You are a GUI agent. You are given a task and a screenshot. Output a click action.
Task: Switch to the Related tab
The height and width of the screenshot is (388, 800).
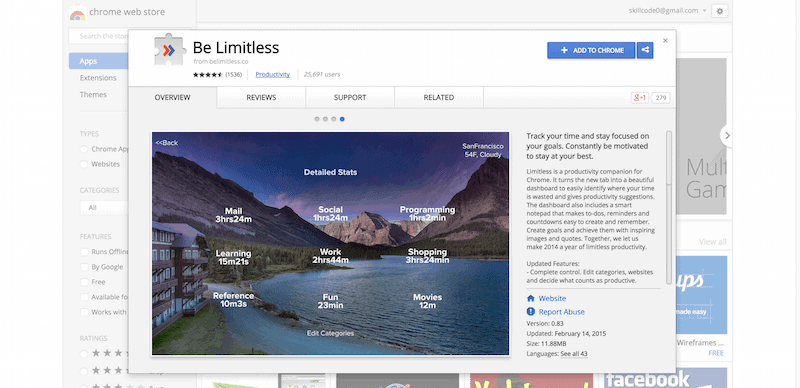(x=439, y=98)
